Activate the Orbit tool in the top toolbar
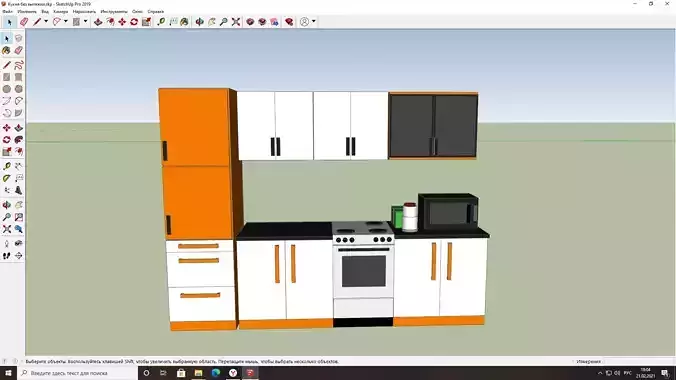The width and height of the screenshot is (676, 380). pos(200,22)
